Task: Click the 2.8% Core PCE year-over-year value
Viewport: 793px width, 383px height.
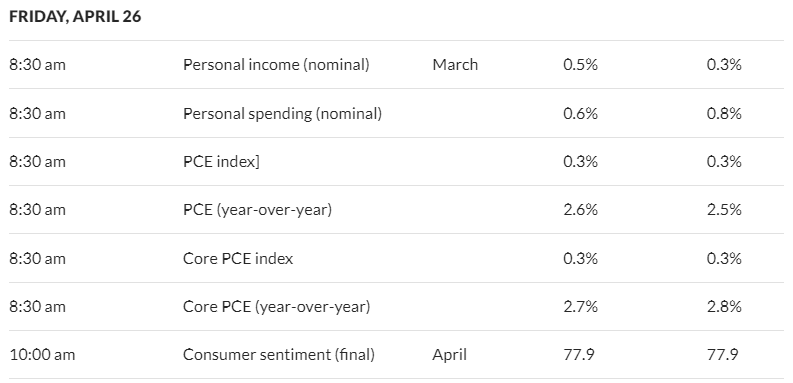Action: [724, 307]
